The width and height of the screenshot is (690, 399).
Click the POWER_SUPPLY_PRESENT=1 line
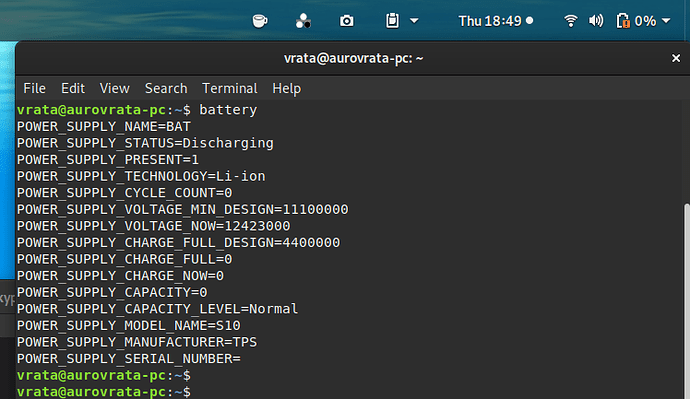[x=108, y=160]
